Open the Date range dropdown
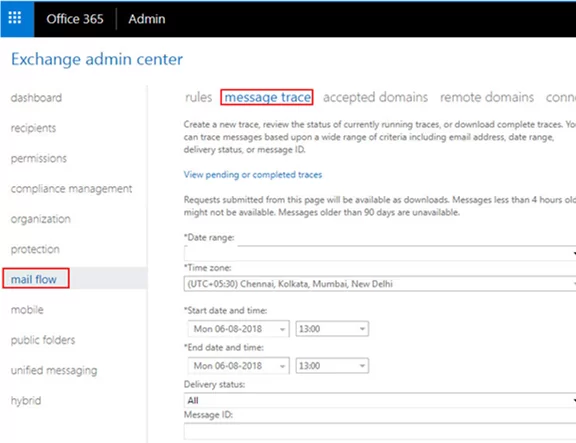 [380, 253]
